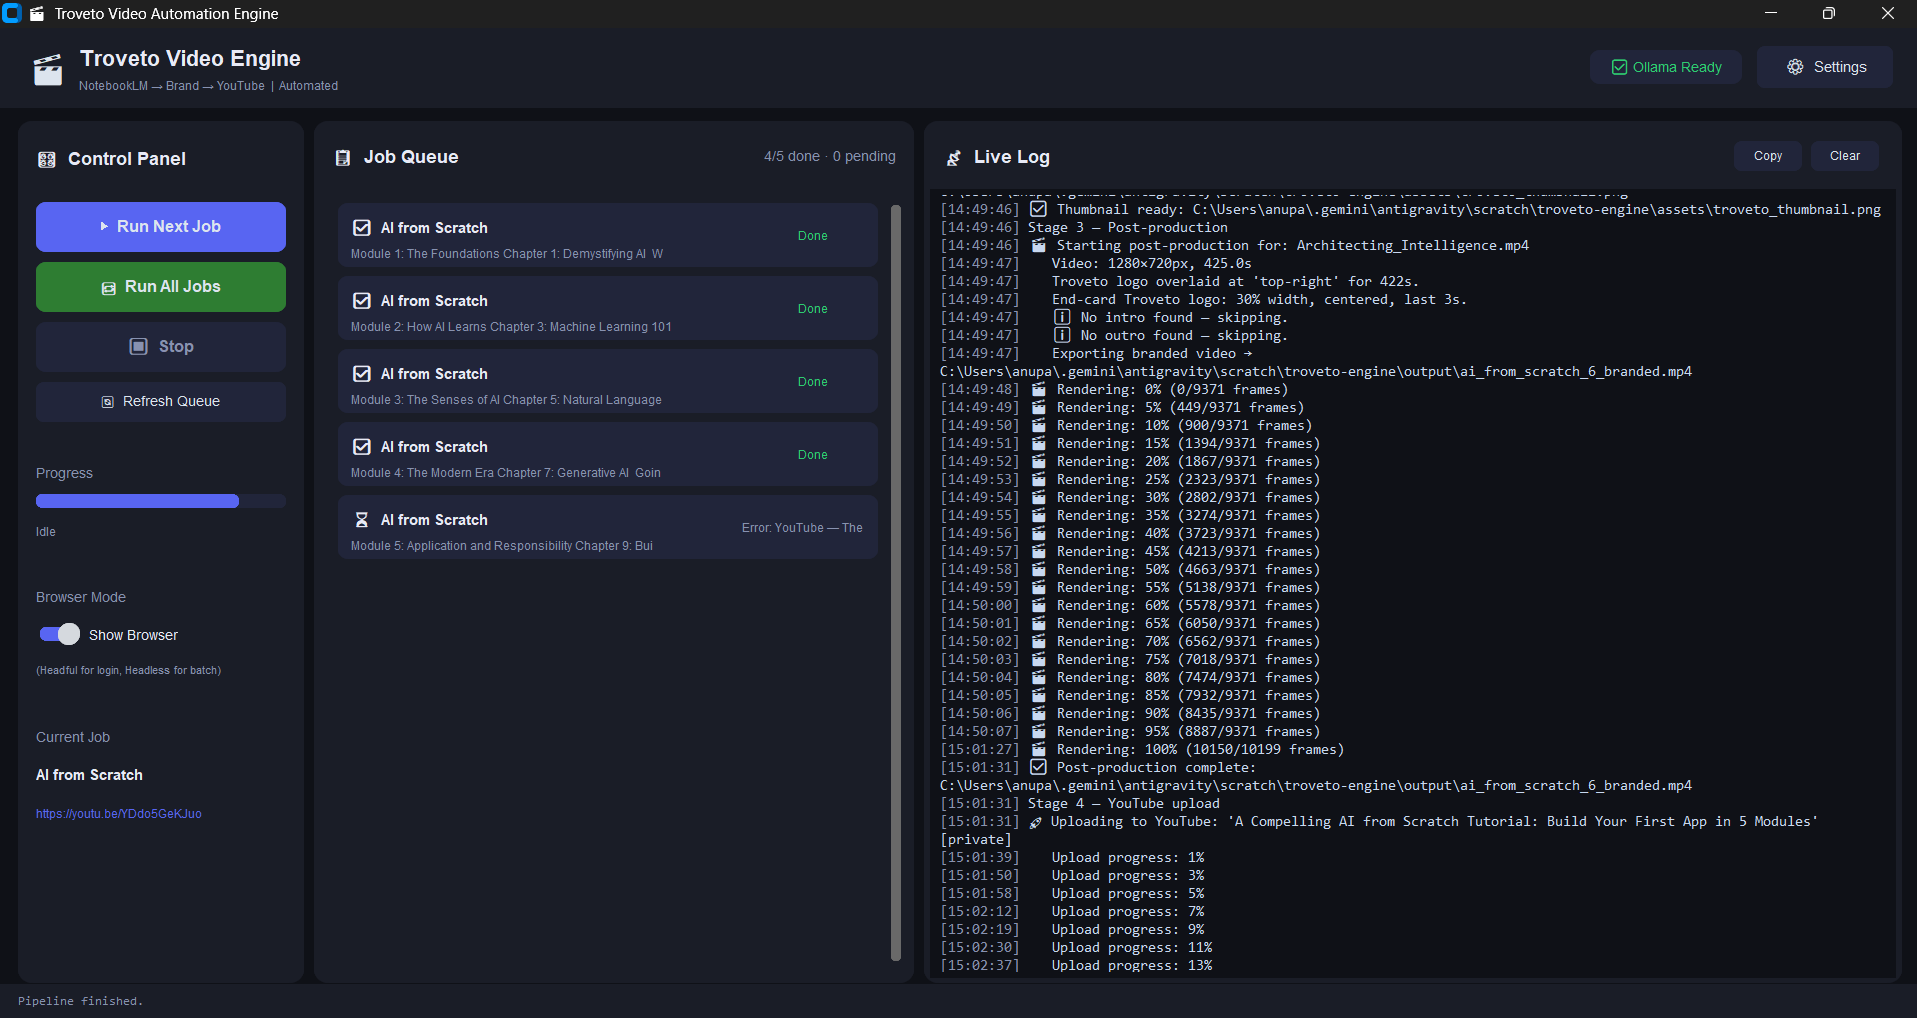
Task: Open the youtu.be video link
Action: (119, 814)
